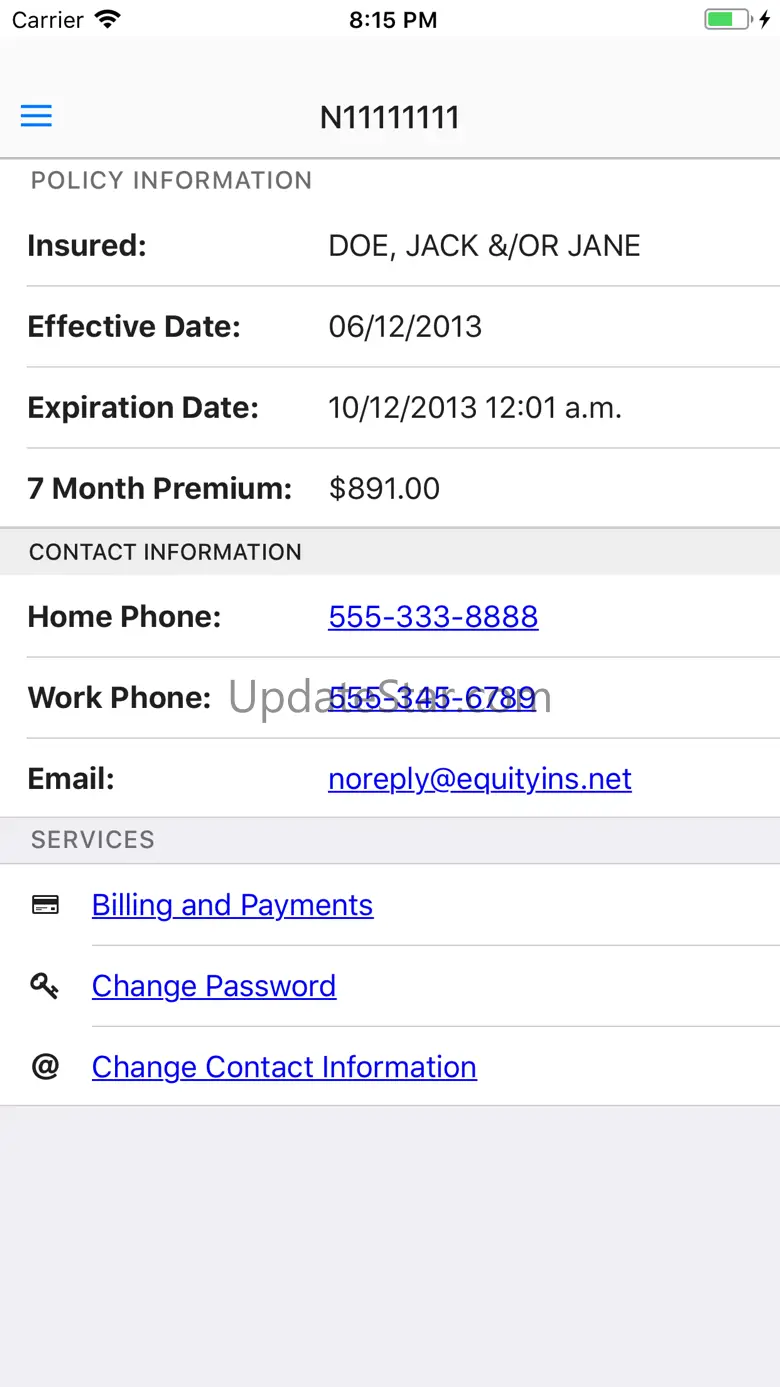Click the key password icon

tap(45, 986)
